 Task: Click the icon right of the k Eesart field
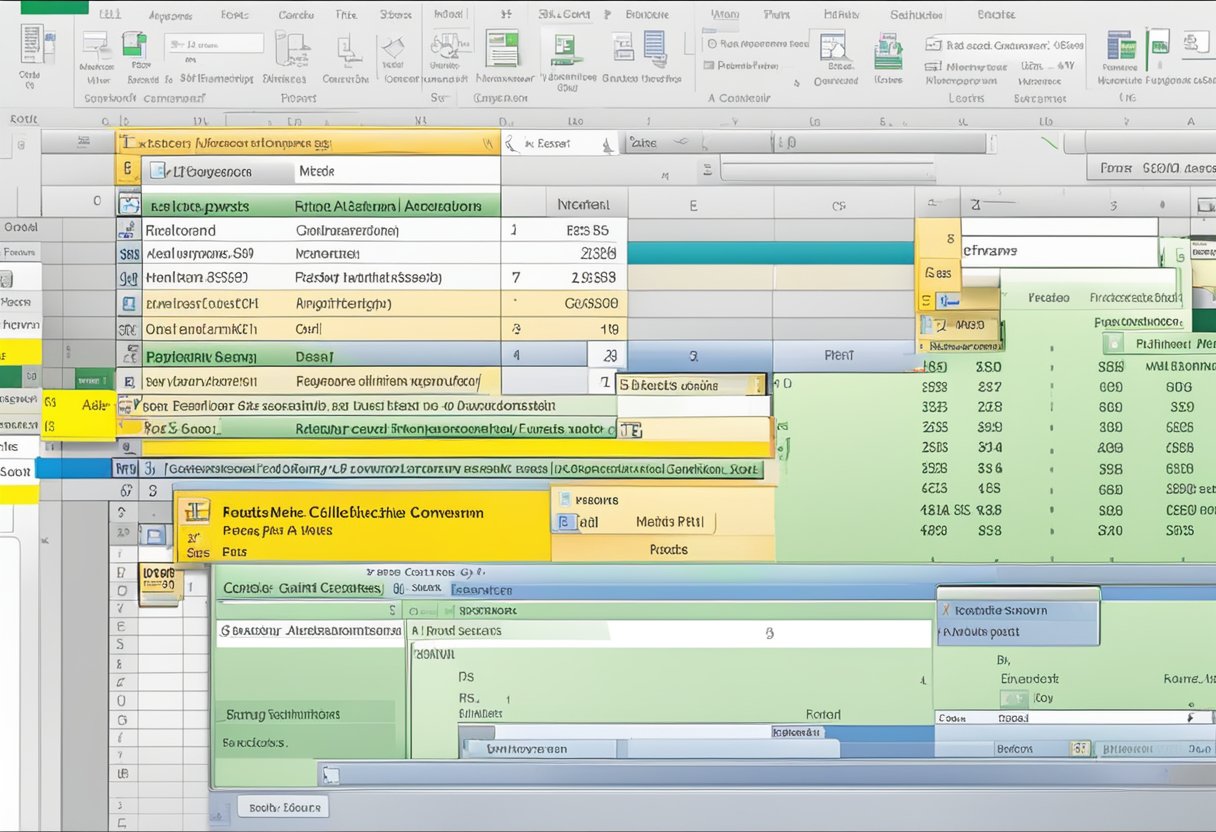coord(606,144)
